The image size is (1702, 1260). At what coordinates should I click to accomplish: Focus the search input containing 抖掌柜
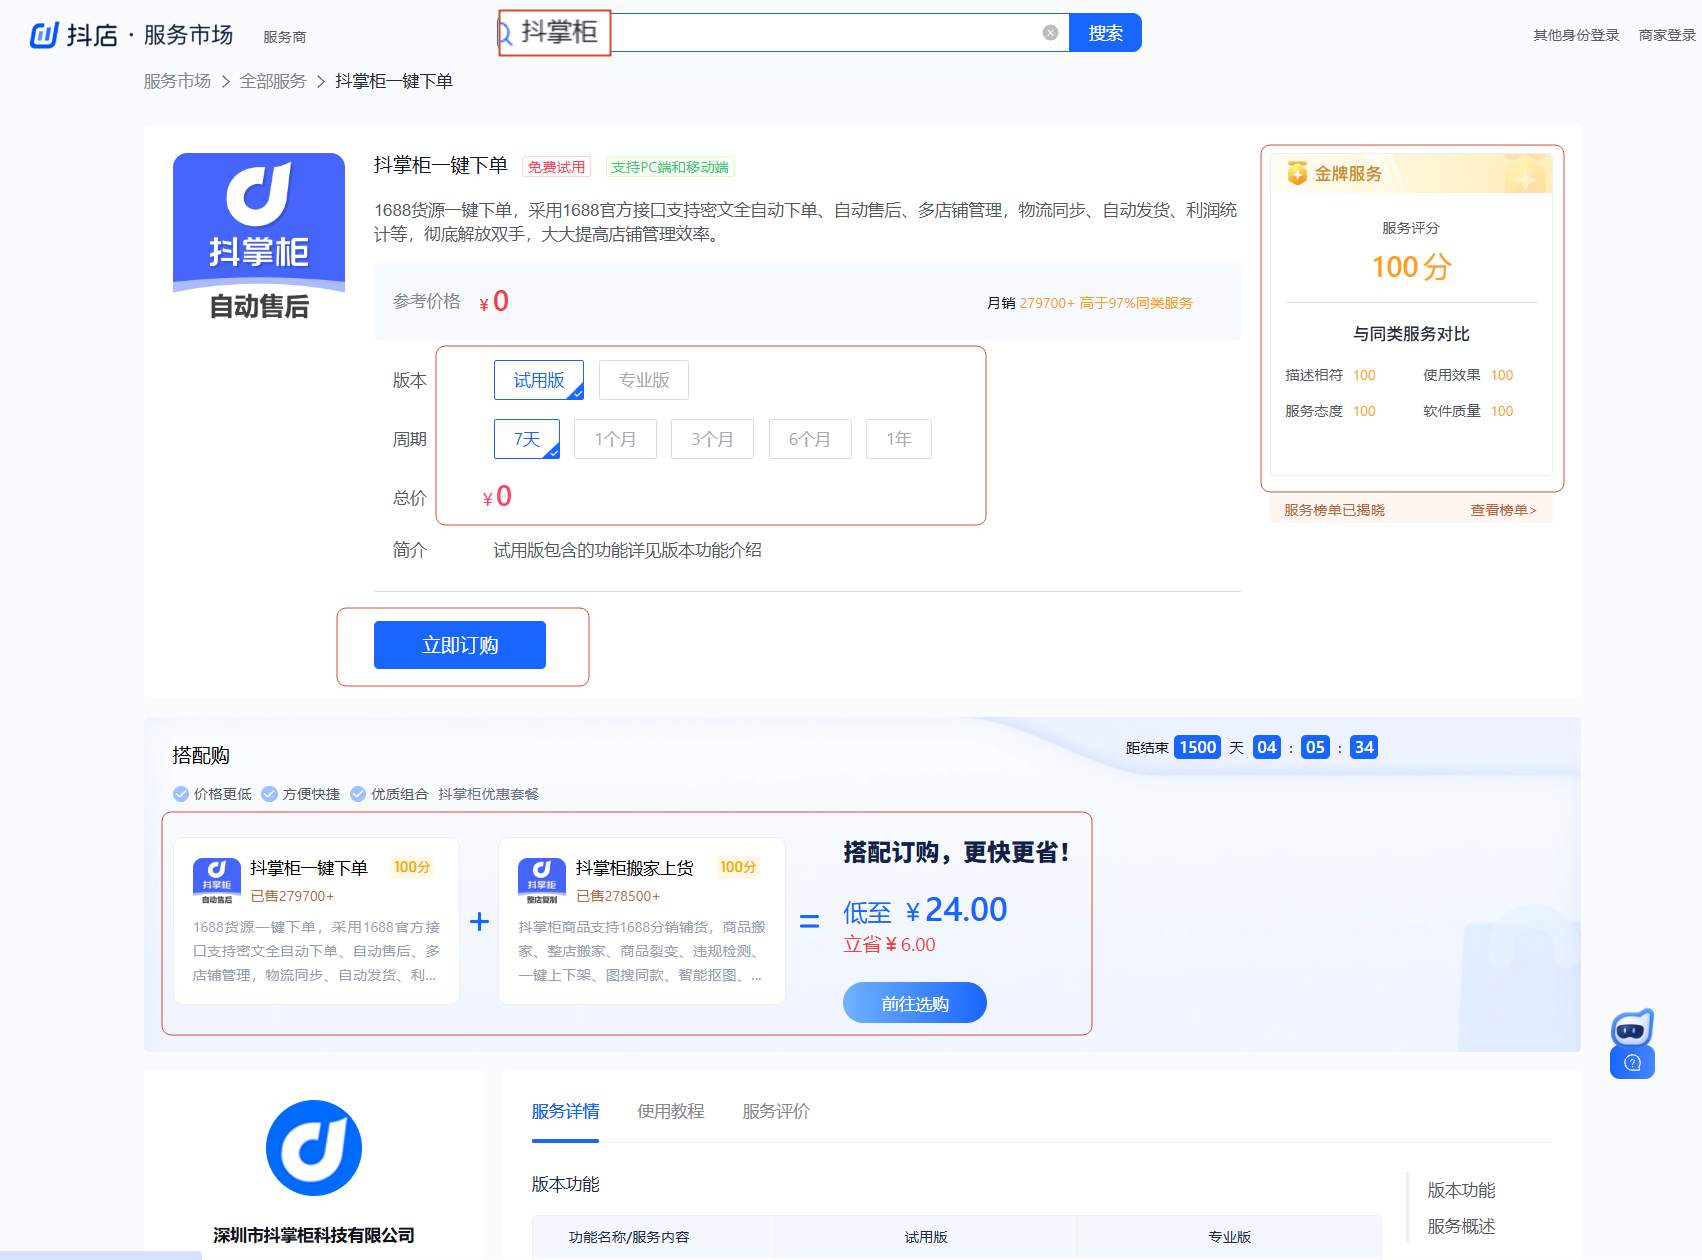coord(783,33)
